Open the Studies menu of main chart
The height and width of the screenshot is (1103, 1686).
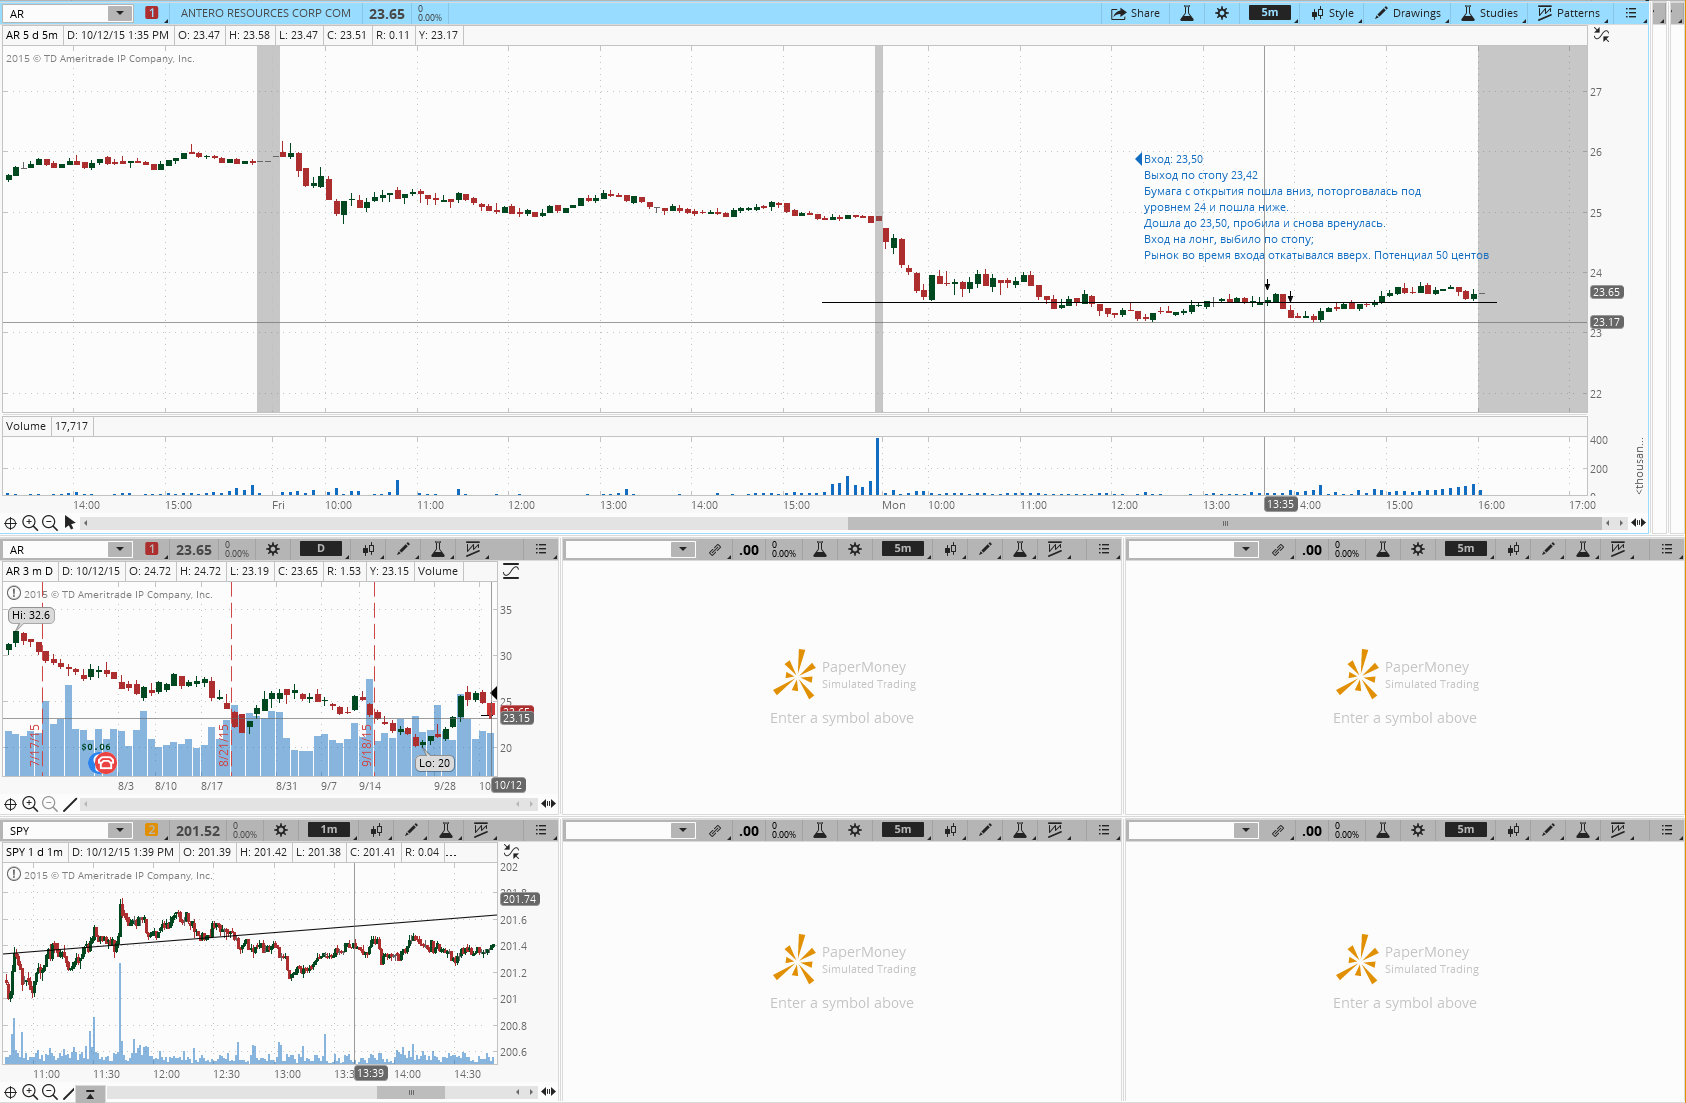pyautogui.click(x=1490, y=13)
